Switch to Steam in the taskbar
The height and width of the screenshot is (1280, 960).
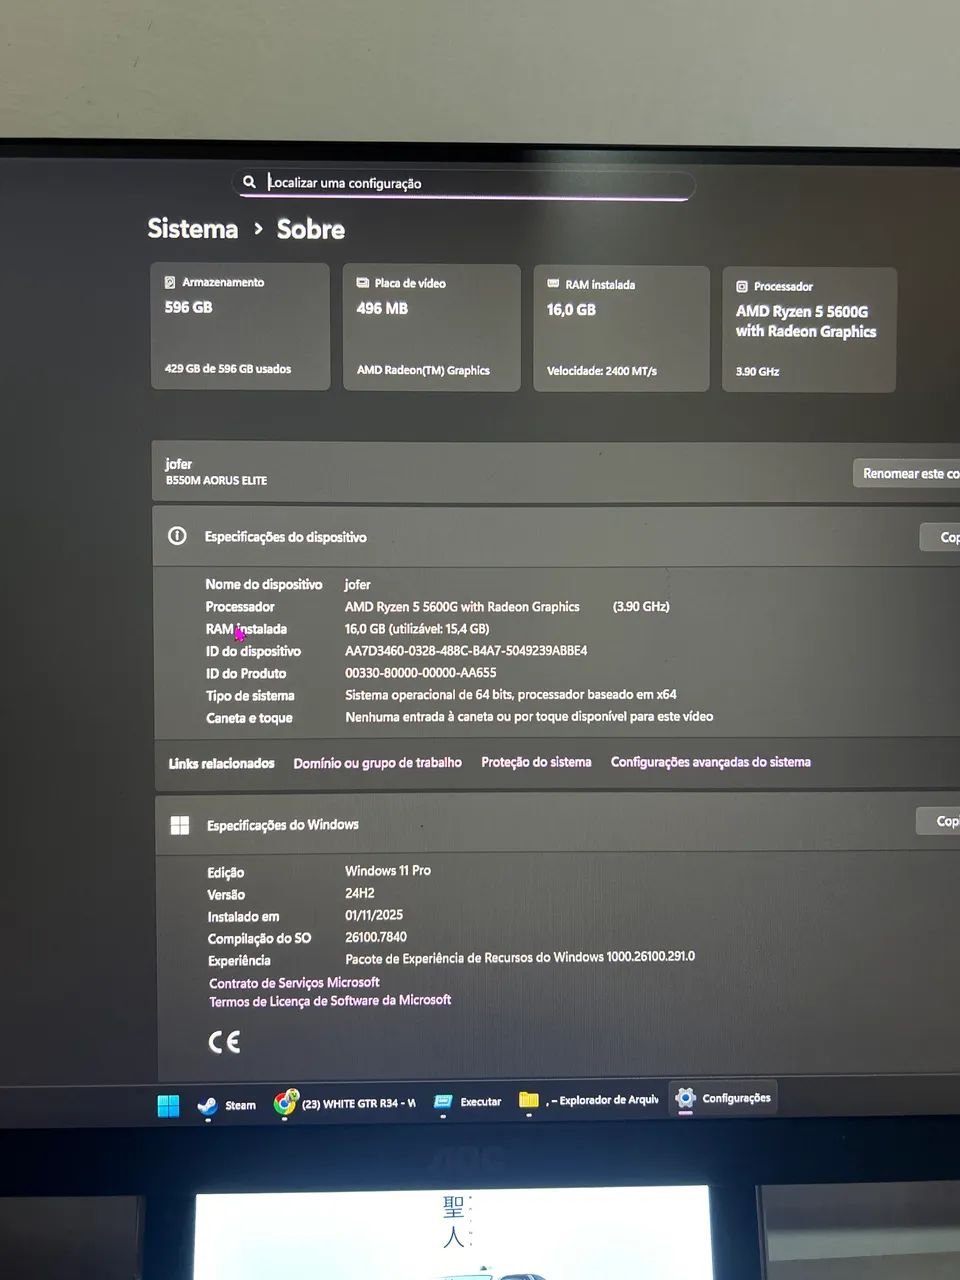(x=226, y=1105)
